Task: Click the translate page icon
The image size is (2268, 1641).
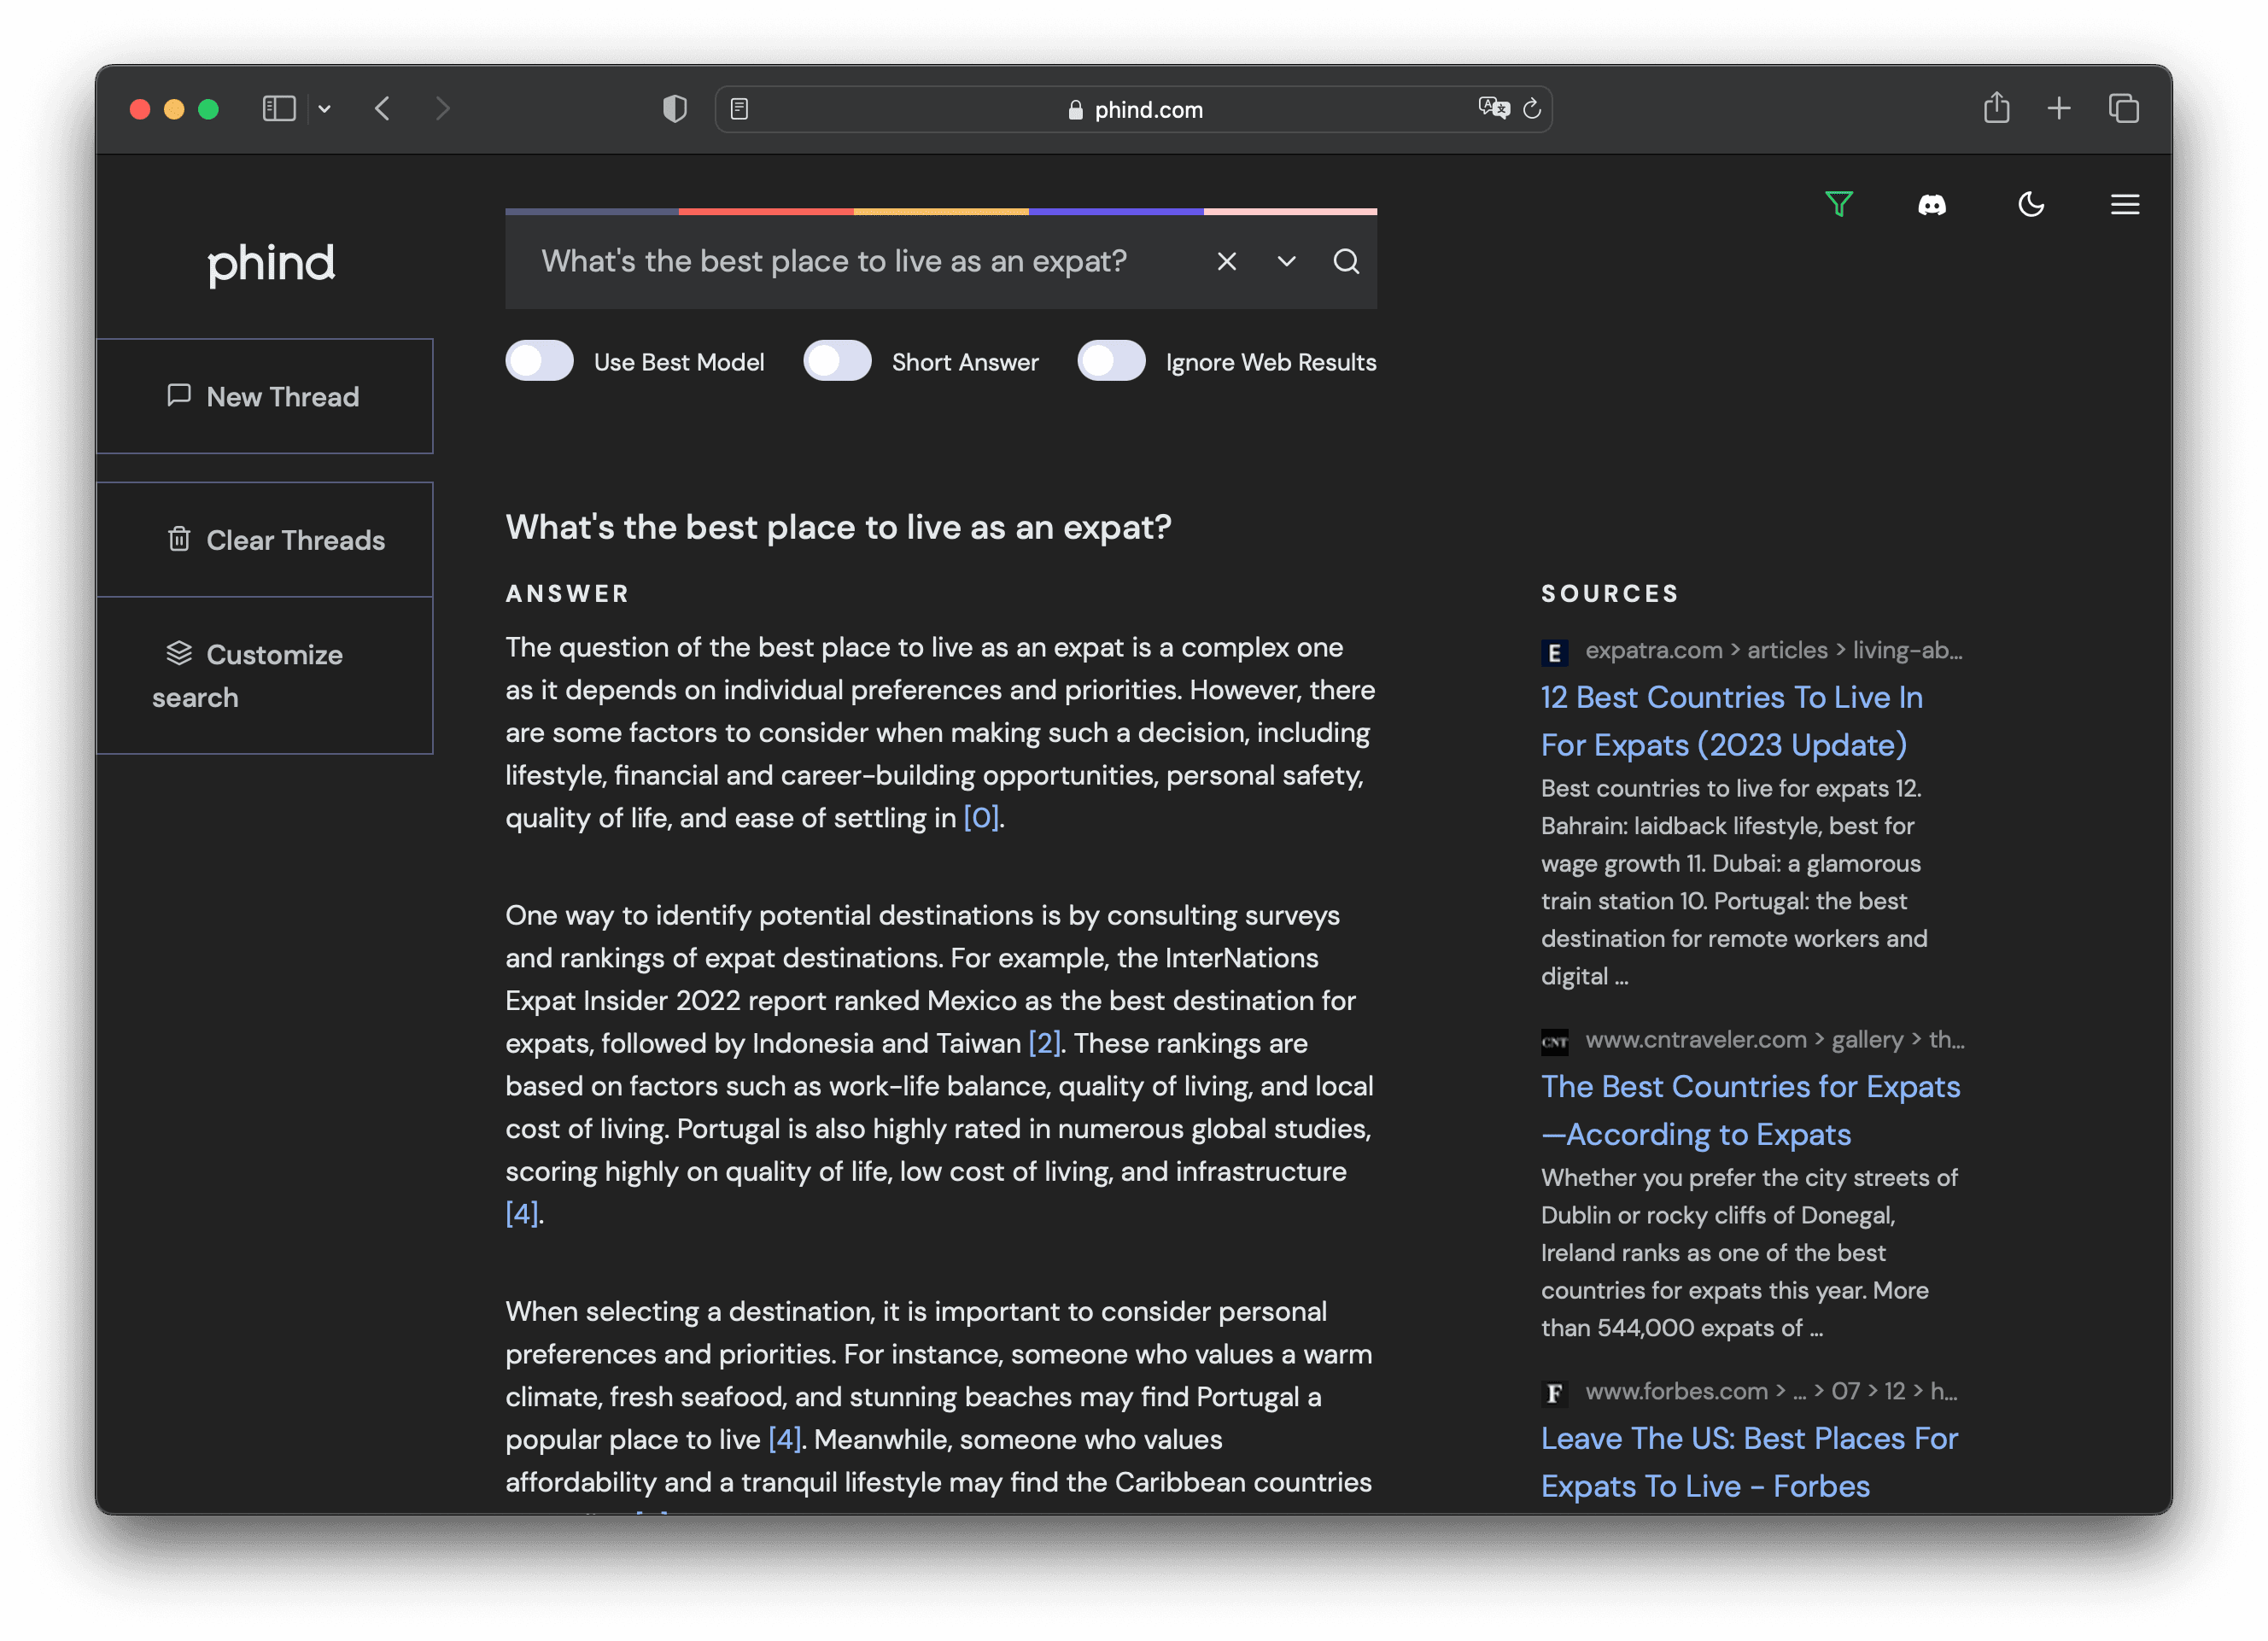Action: [x=1493, y=107]
